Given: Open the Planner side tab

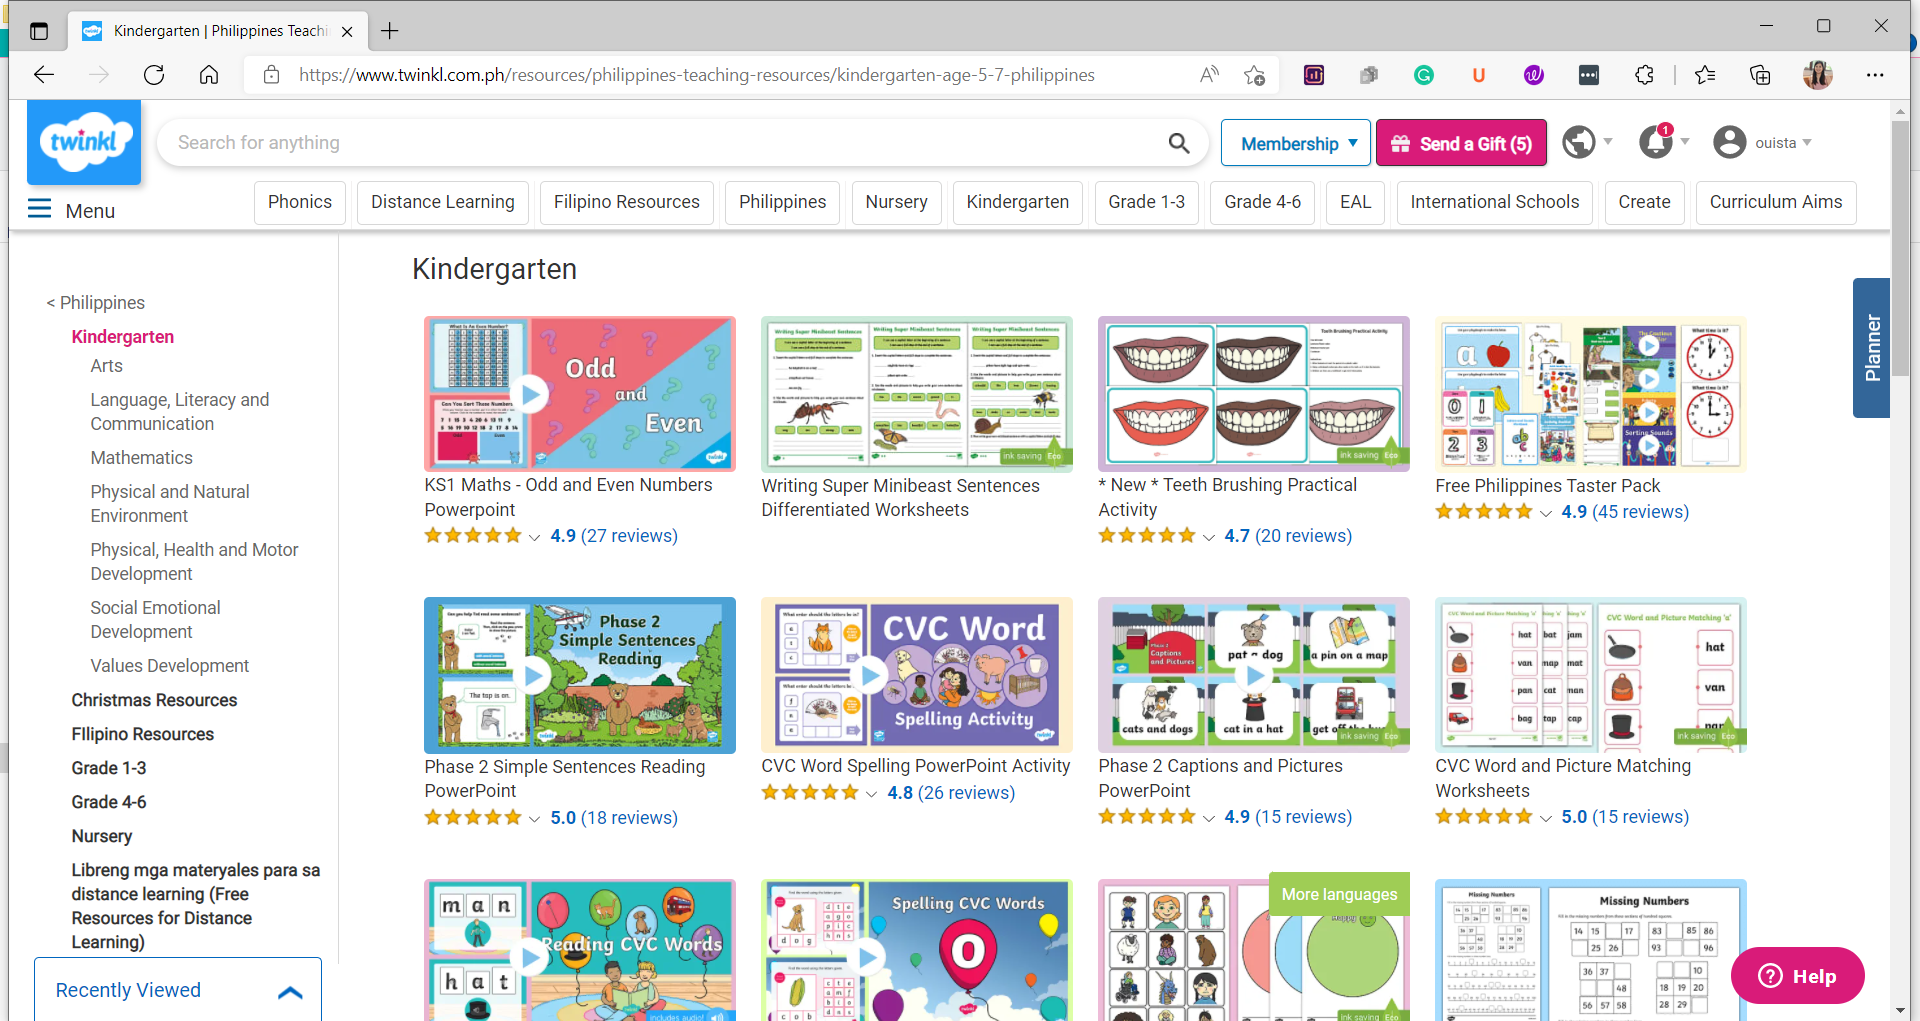Looking at the screenshot, I should pyautogui.click(x=1871, y=347).
